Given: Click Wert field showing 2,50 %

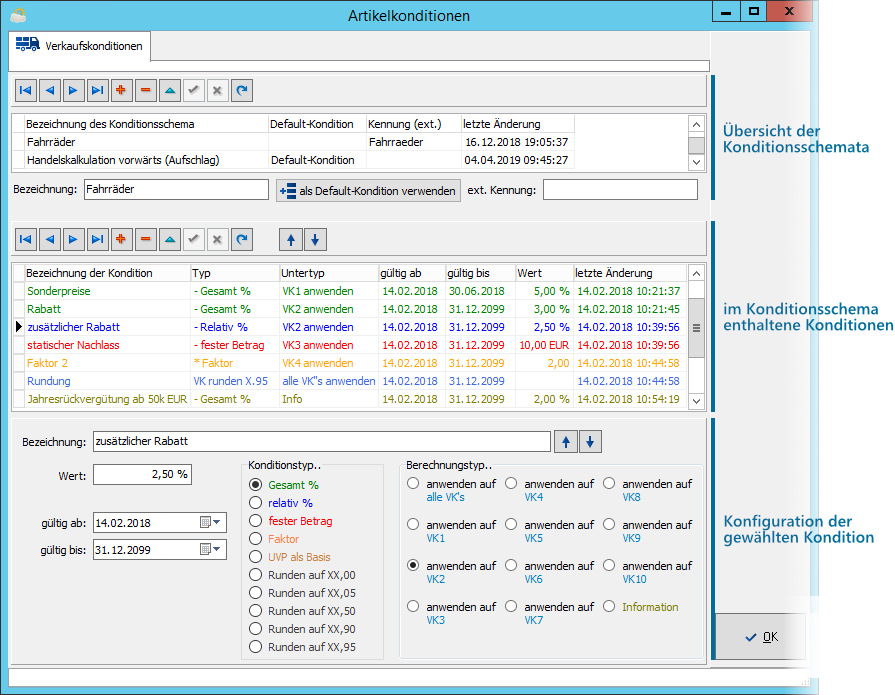Looking at the screenshot, I should (143, 474).
